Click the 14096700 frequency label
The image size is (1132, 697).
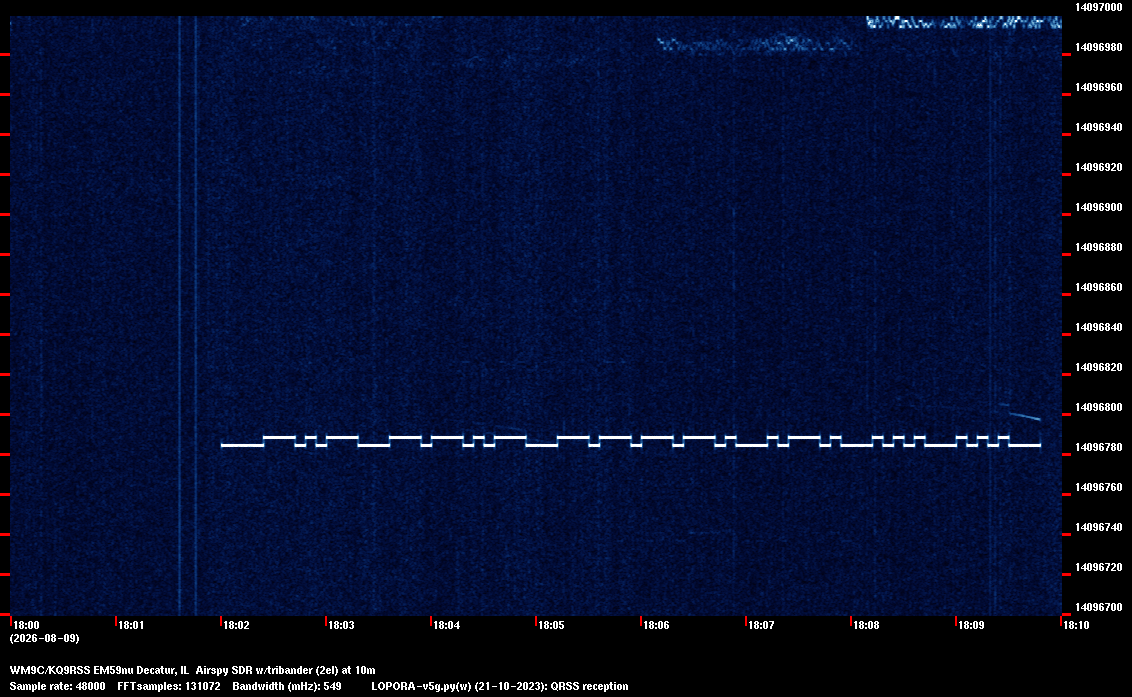click(x=1099, y=607)
